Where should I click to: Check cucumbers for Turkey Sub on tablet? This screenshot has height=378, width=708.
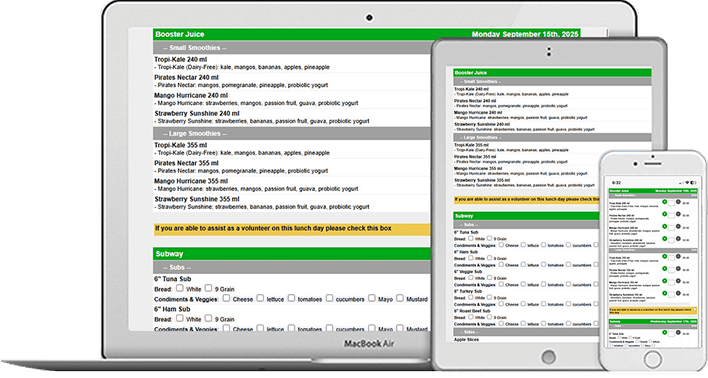pyautogui.click(x=568, y=303)
